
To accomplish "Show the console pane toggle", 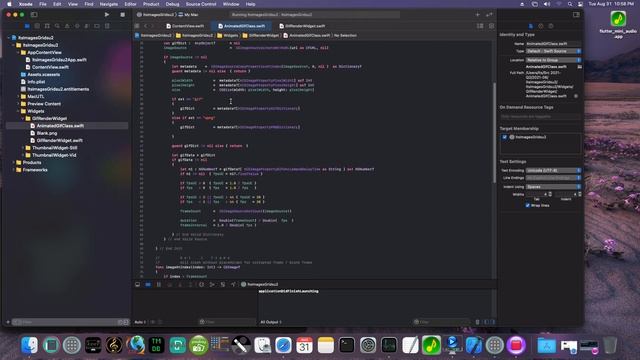I will pyautogui.click(x=492, y=322).
